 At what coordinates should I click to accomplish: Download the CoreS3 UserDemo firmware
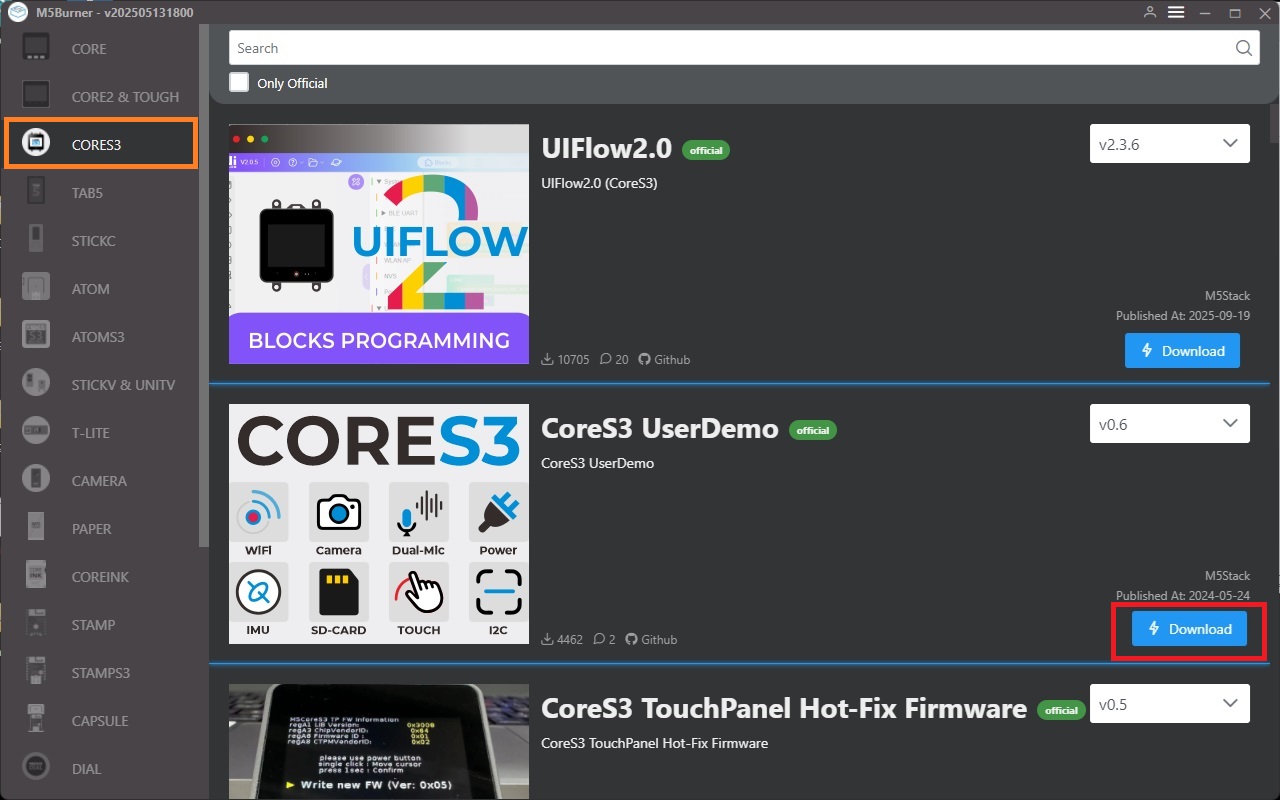point(1189,629)
